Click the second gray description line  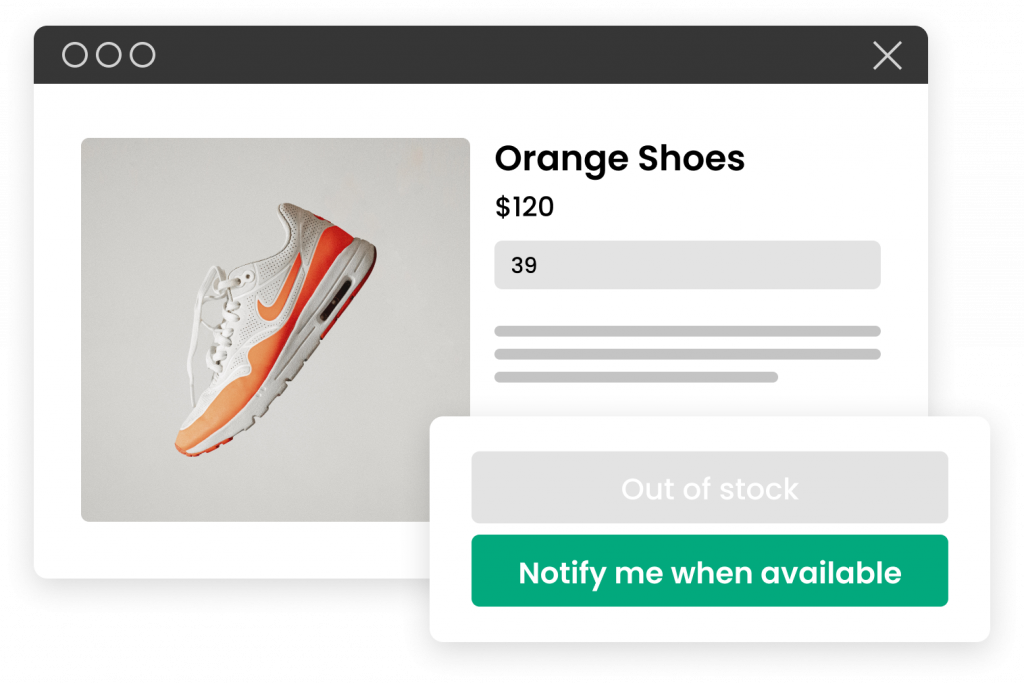coord(687,354)
